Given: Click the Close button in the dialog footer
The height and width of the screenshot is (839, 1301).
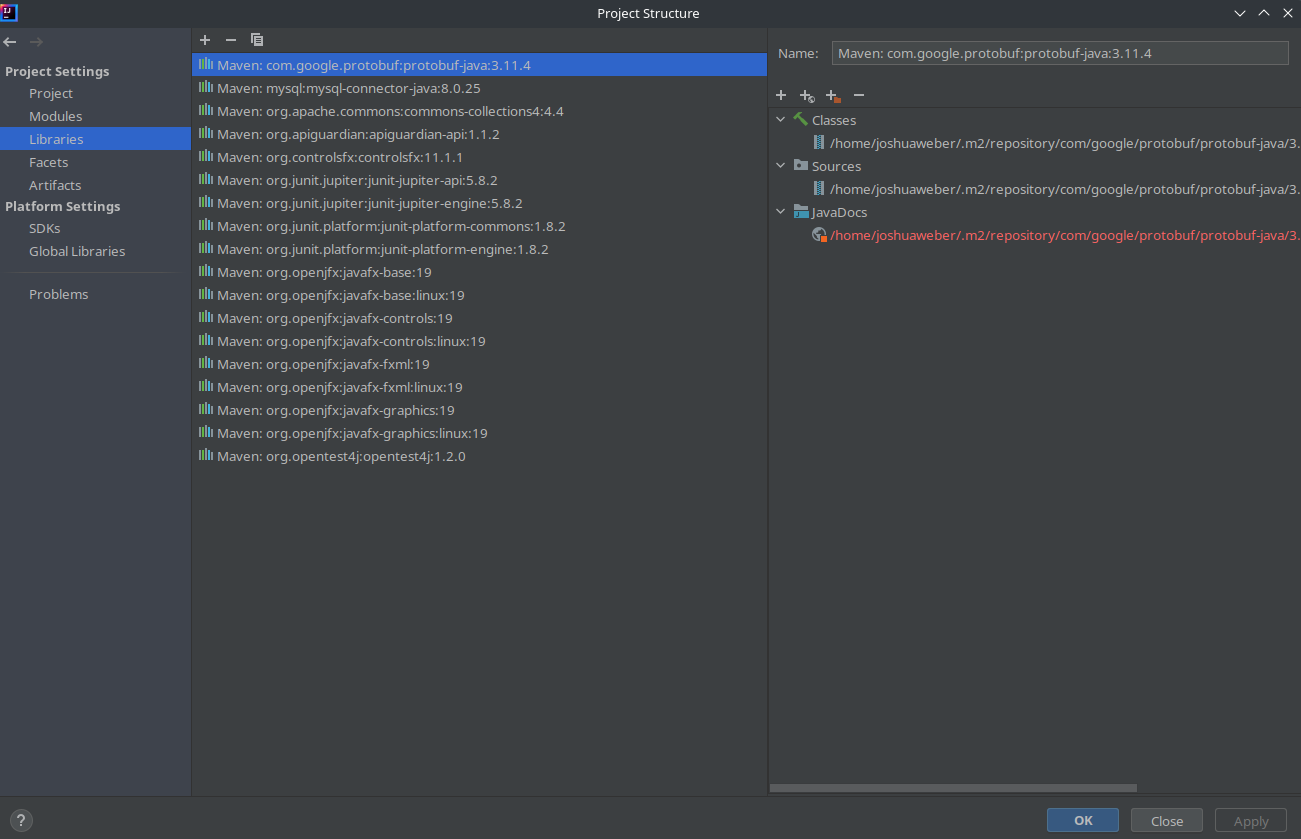Looking at the screenshot, I should pyautogui.click(x=1167, y=820).
